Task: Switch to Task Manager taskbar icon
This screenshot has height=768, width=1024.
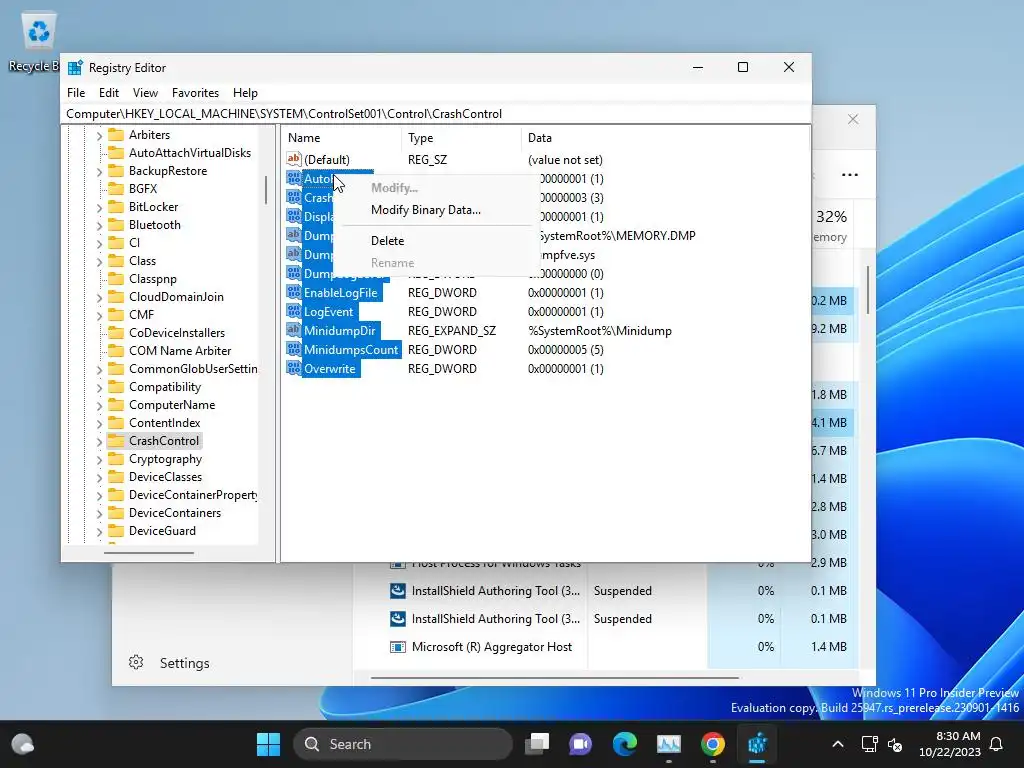Action: pyautogui.click(x=669, y=744)
